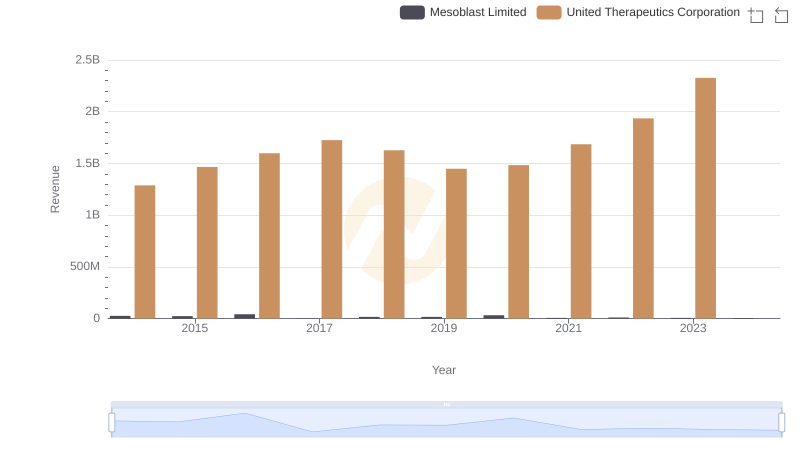Click the United Therapeutics 2020 bar
Image resolution: width=800 pixels, height=461 pixels.
pyautogui.click(x=518, y=242)
